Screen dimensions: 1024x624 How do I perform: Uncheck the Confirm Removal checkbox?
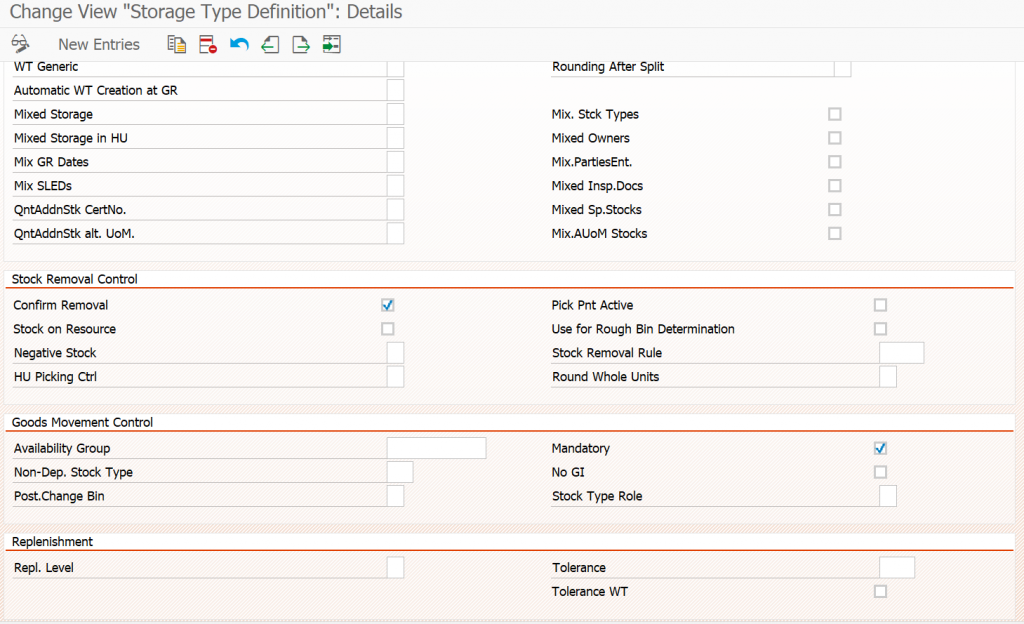387,305
